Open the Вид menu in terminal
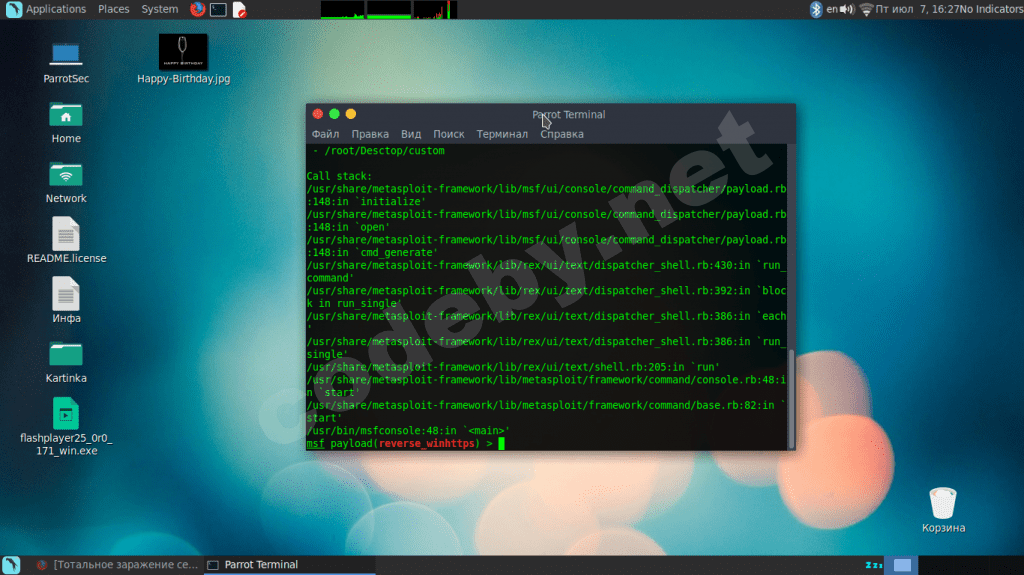Screen dimensions: 1024x575 (411, 134)
